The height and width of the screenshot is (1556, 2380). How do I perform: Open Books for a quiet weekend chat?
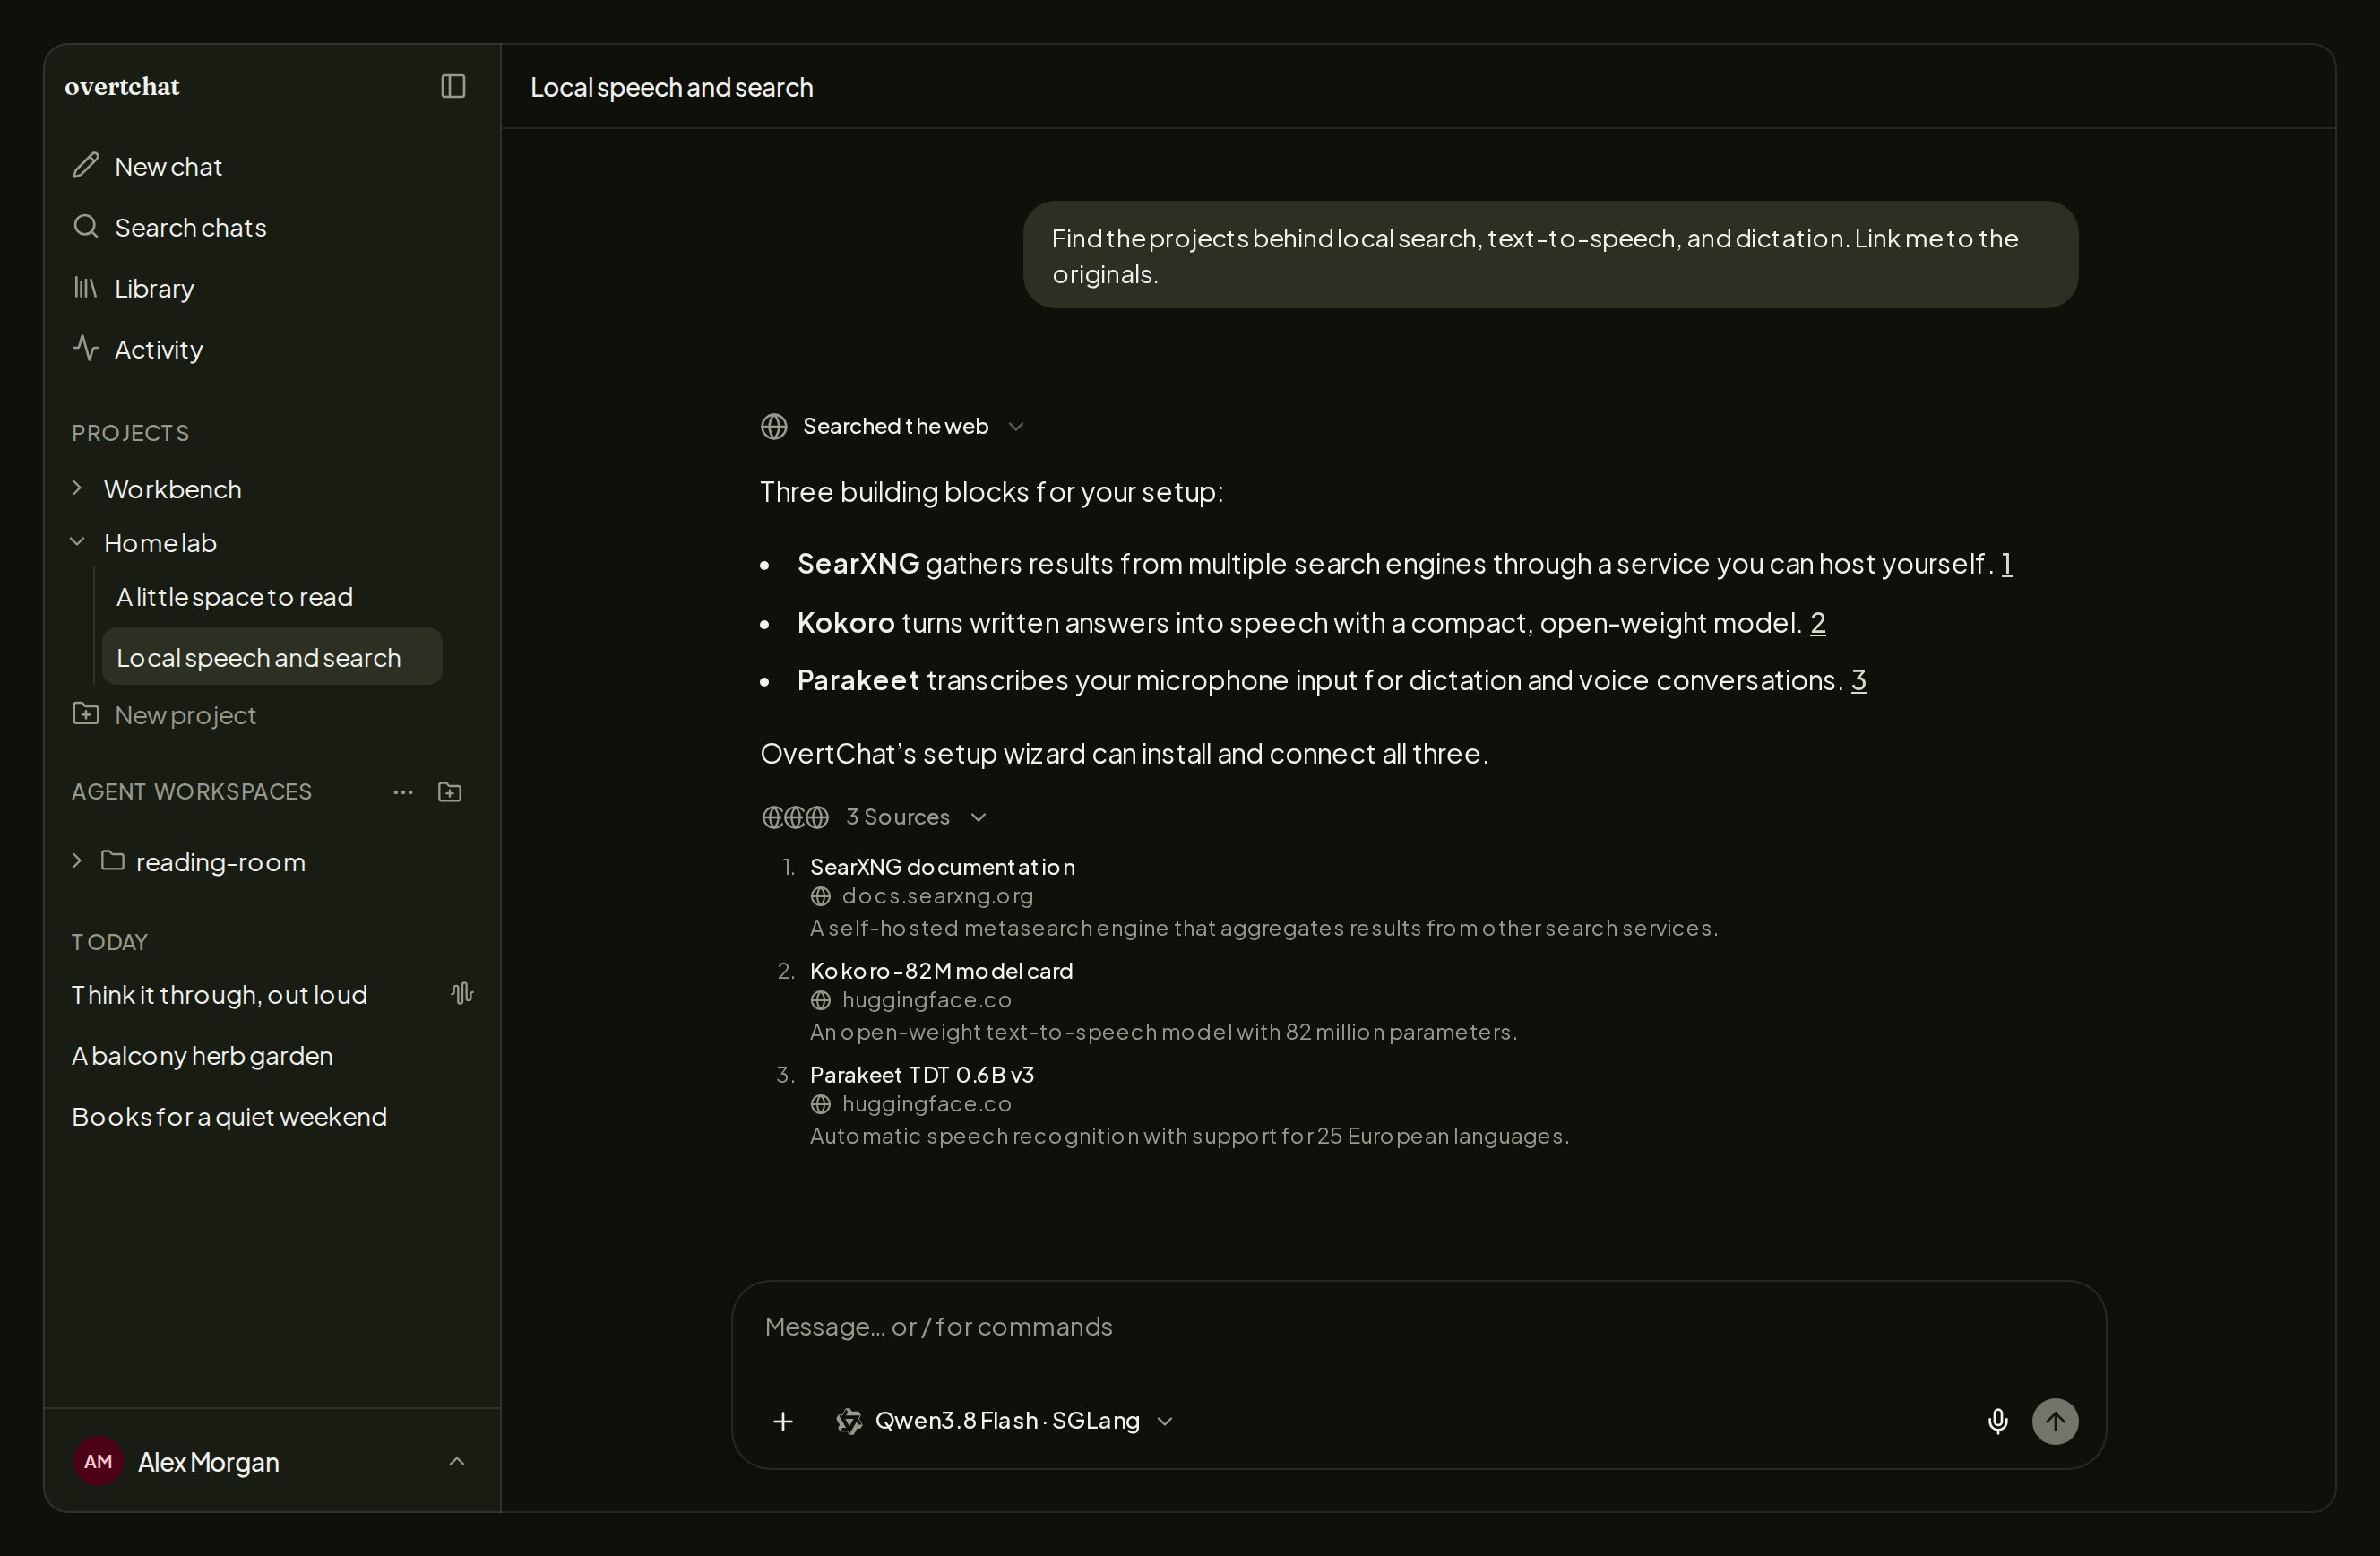229,1117
